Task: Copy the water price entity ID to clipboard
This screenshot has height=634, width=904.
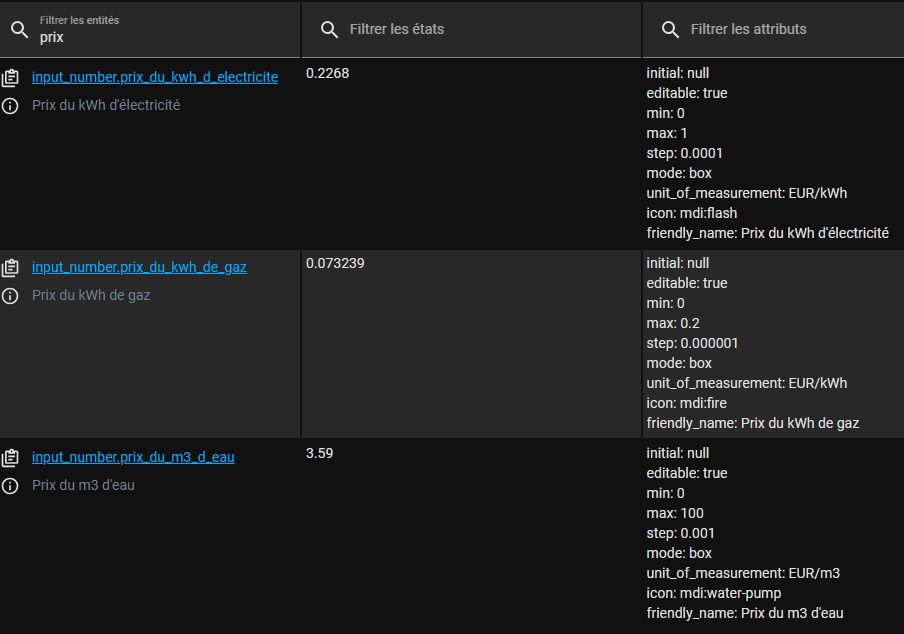Action: point(11,458)
